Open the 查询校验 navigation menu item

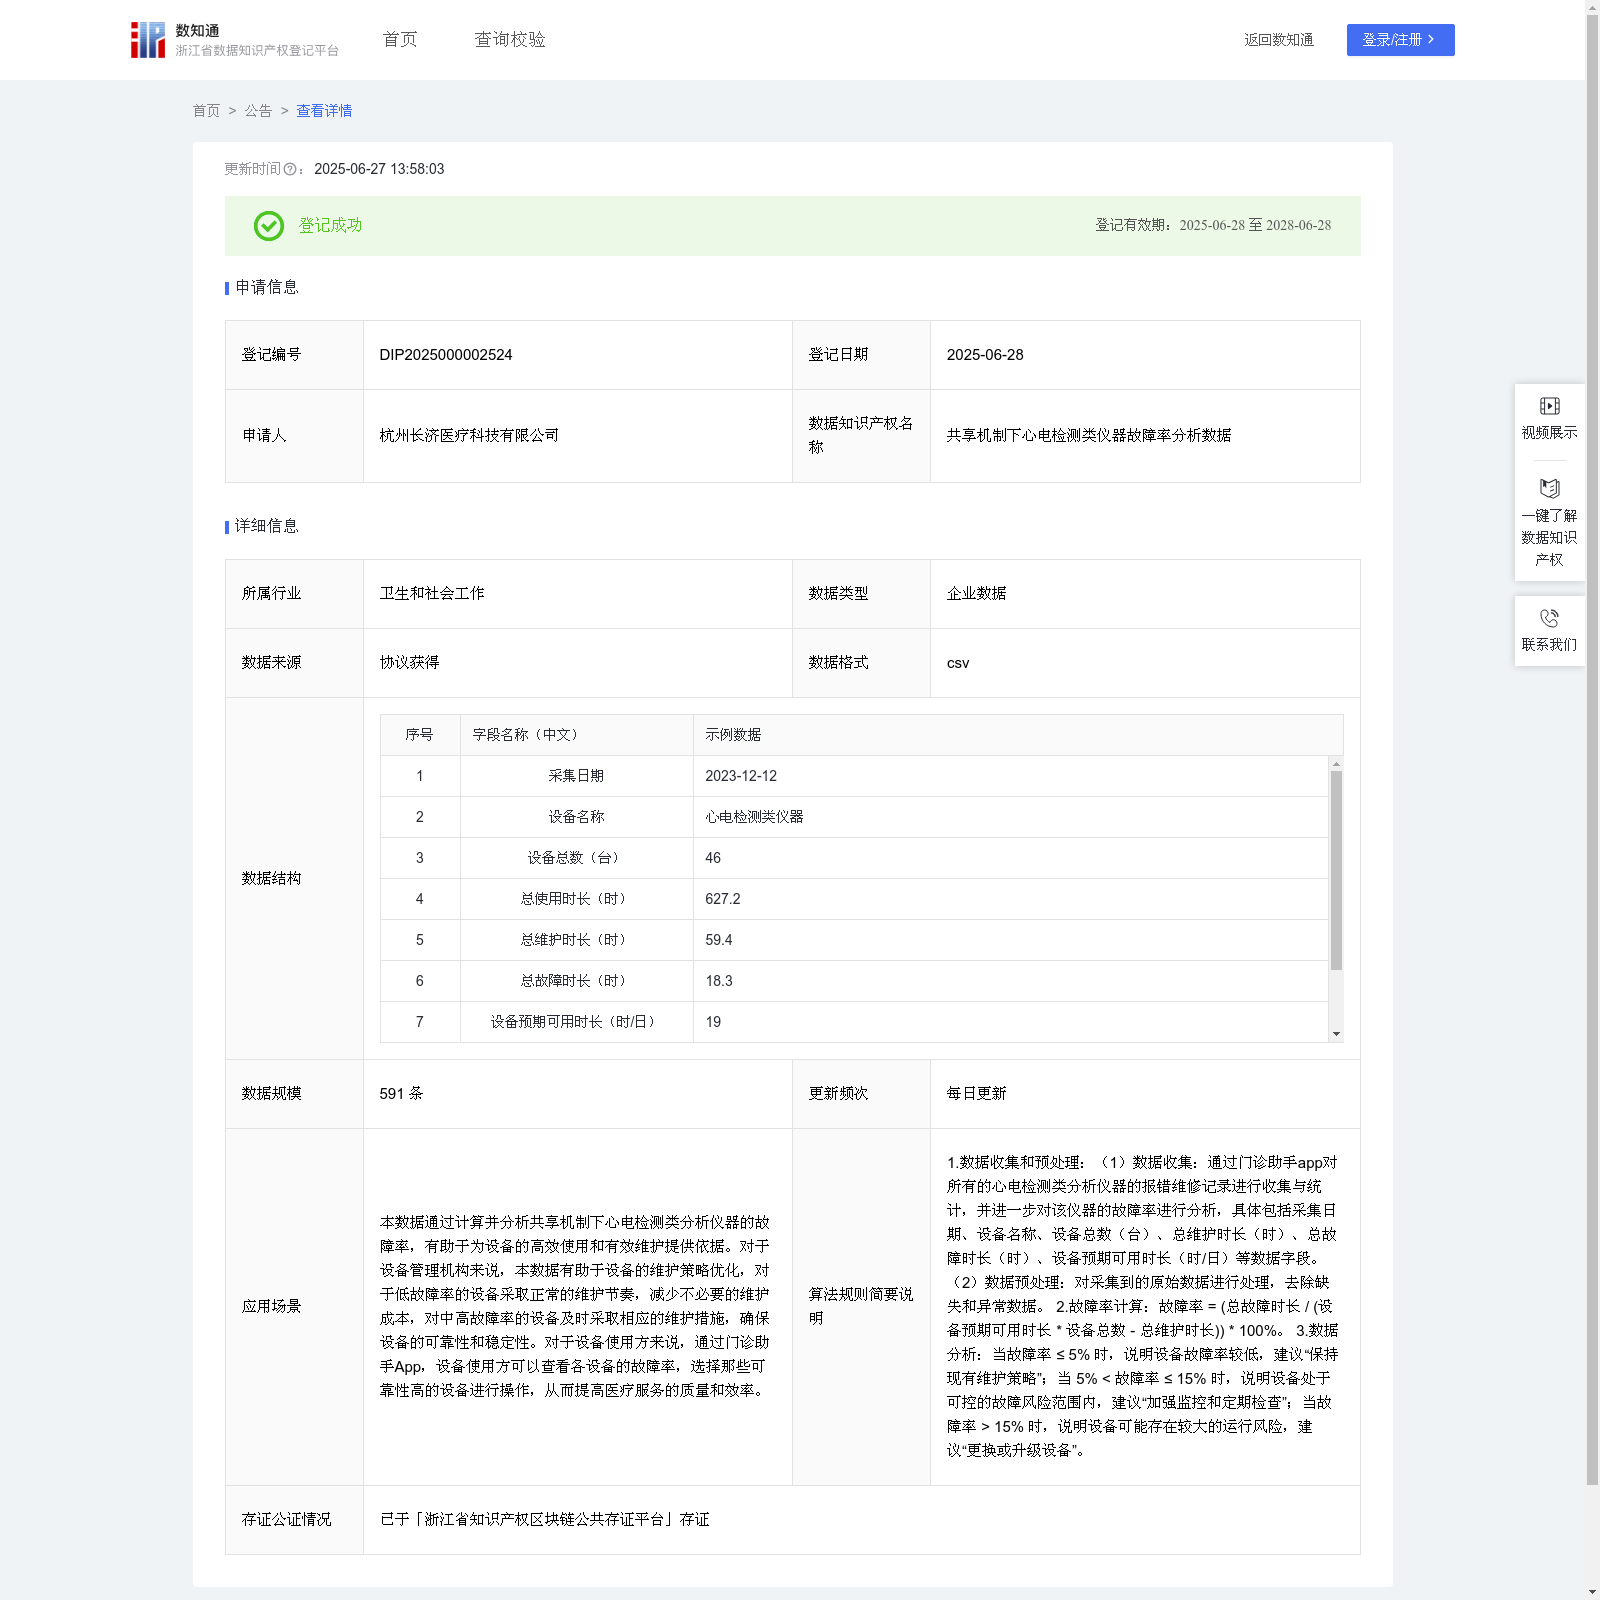click(x=509, y=40)
